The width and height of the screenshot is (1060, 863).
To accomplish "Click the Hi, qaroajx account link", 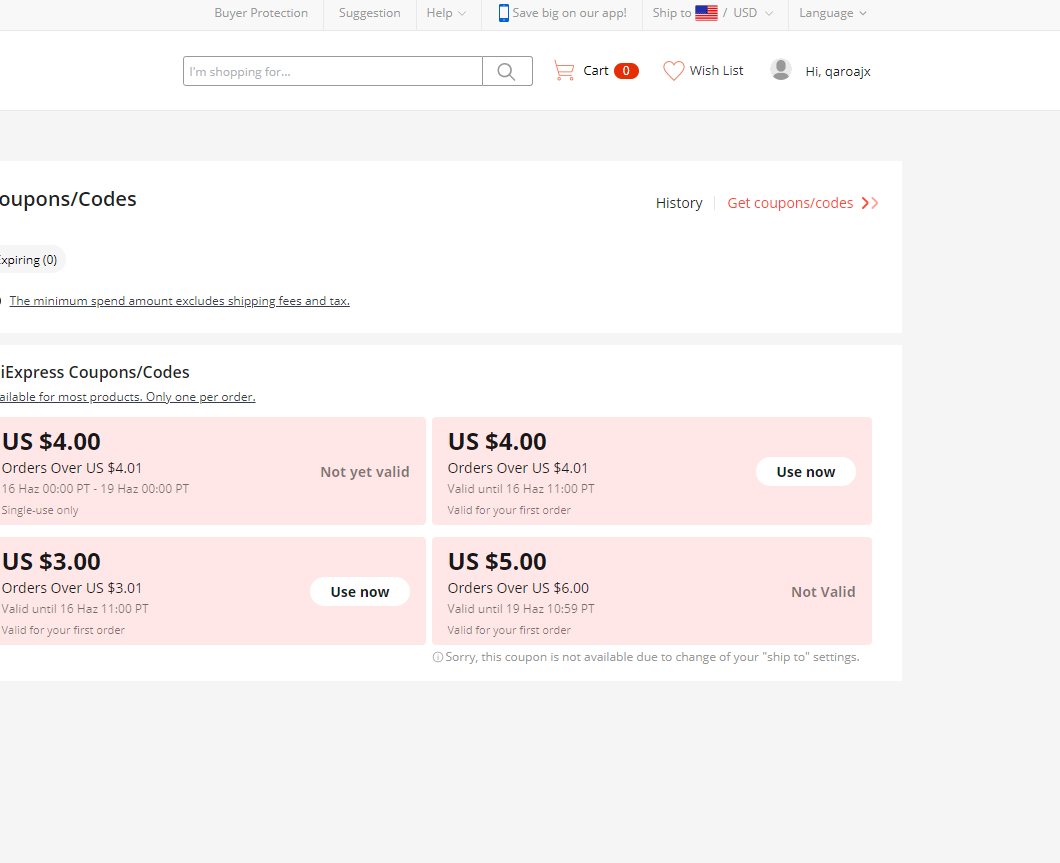I will 838,71.
